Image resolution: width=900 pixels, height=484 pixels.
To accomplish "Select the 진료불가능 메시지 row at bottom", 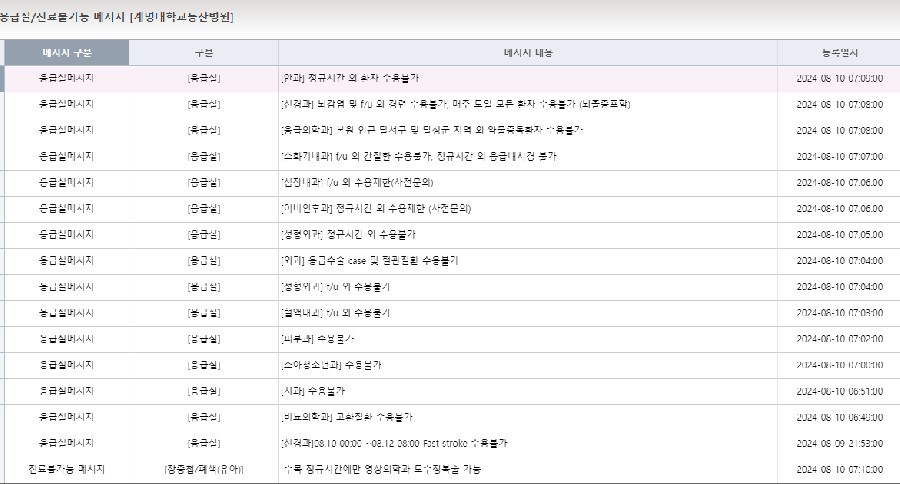I will pyautogui.click(x=66, y=468).
